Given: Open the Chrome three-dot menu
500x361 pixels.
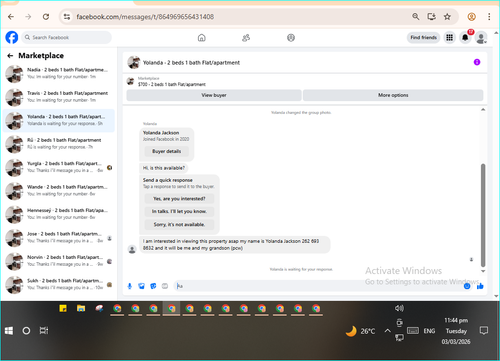Looking at the screenshot, I should tap(489, 17).
